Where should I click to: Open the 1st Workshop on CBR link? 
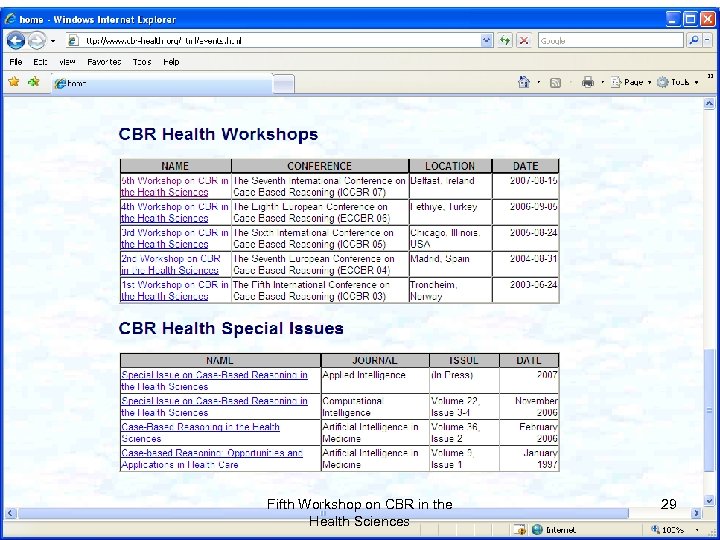[174, 290]
